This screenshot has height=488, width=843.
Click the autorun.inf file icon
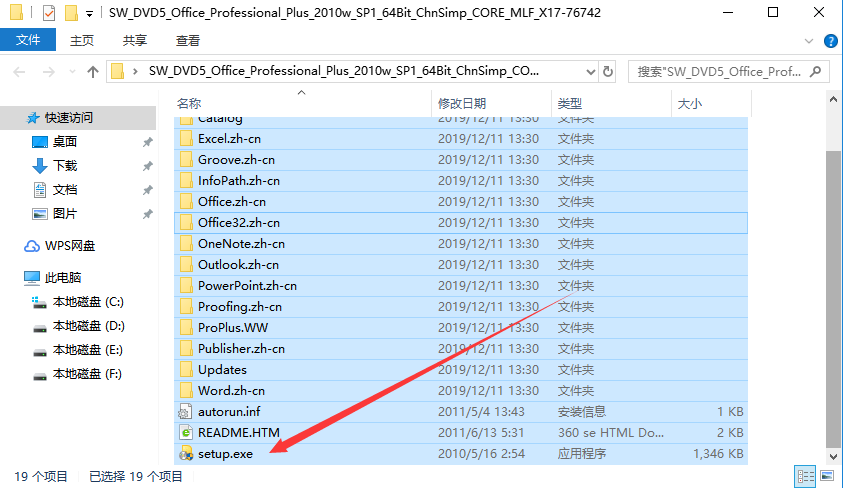[185, 410]
